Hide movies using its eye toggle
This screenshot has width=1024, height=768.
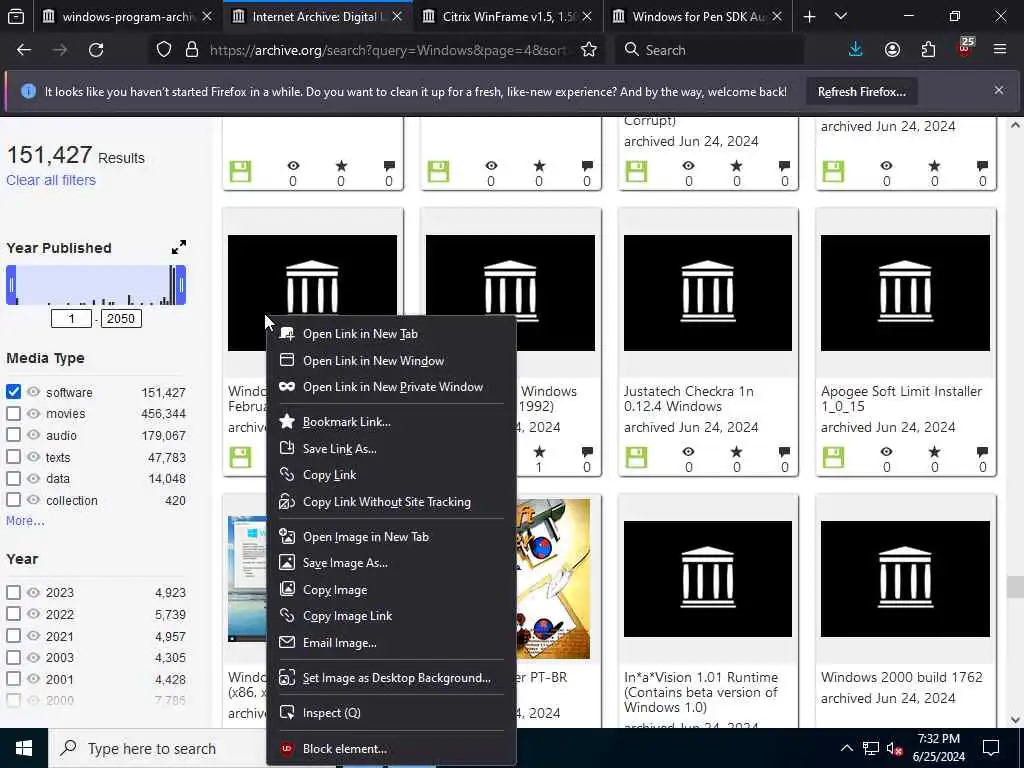33,413
